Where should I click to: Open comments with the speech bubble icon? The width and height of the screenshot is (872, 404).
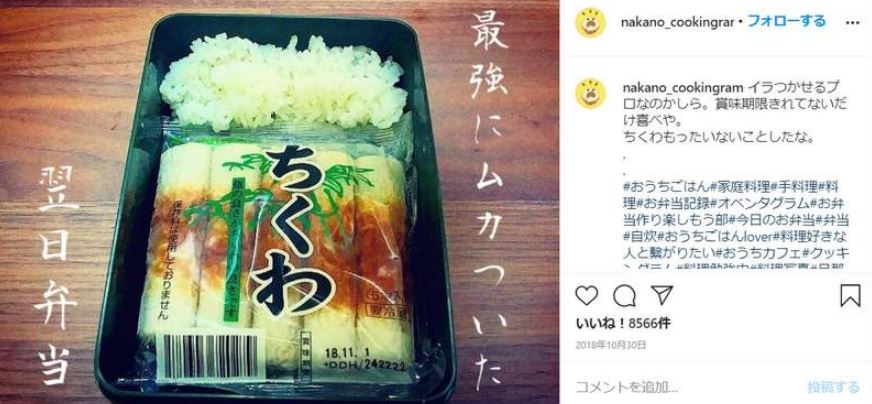624,295
